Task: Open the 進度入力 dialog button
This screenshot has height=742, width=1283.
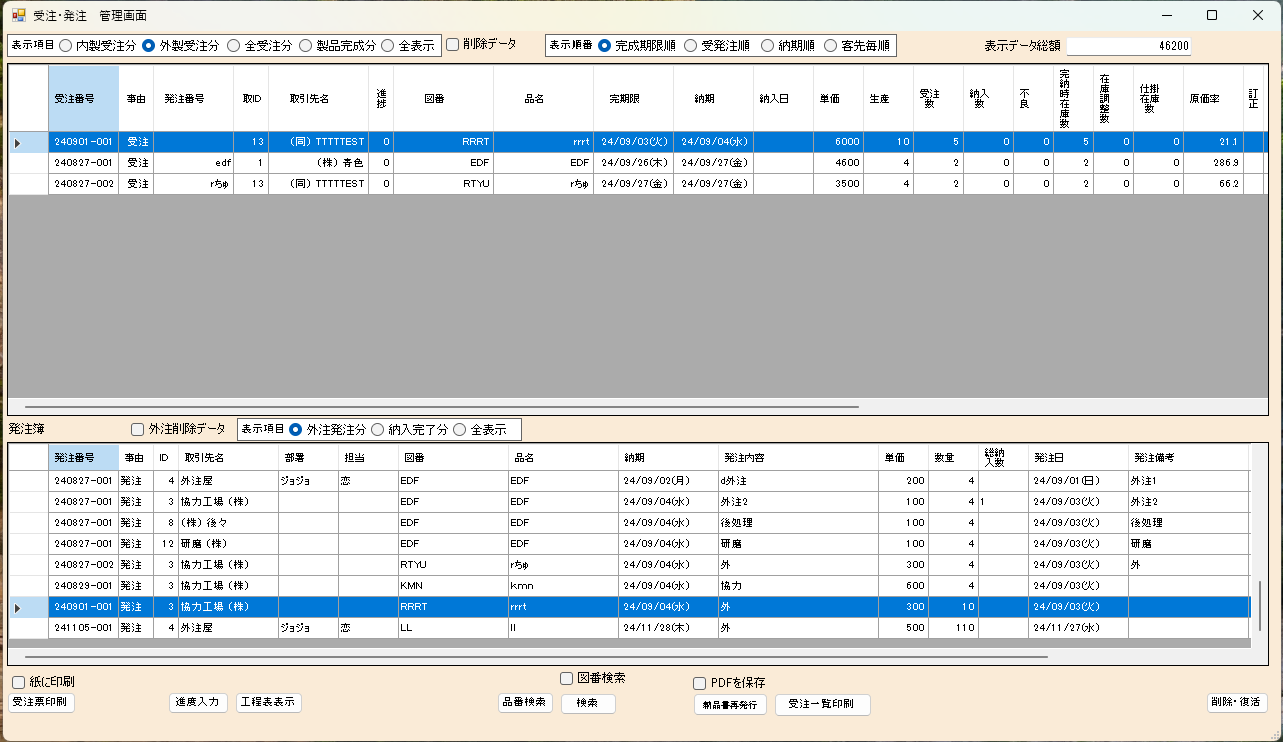Action: [198, 702]
